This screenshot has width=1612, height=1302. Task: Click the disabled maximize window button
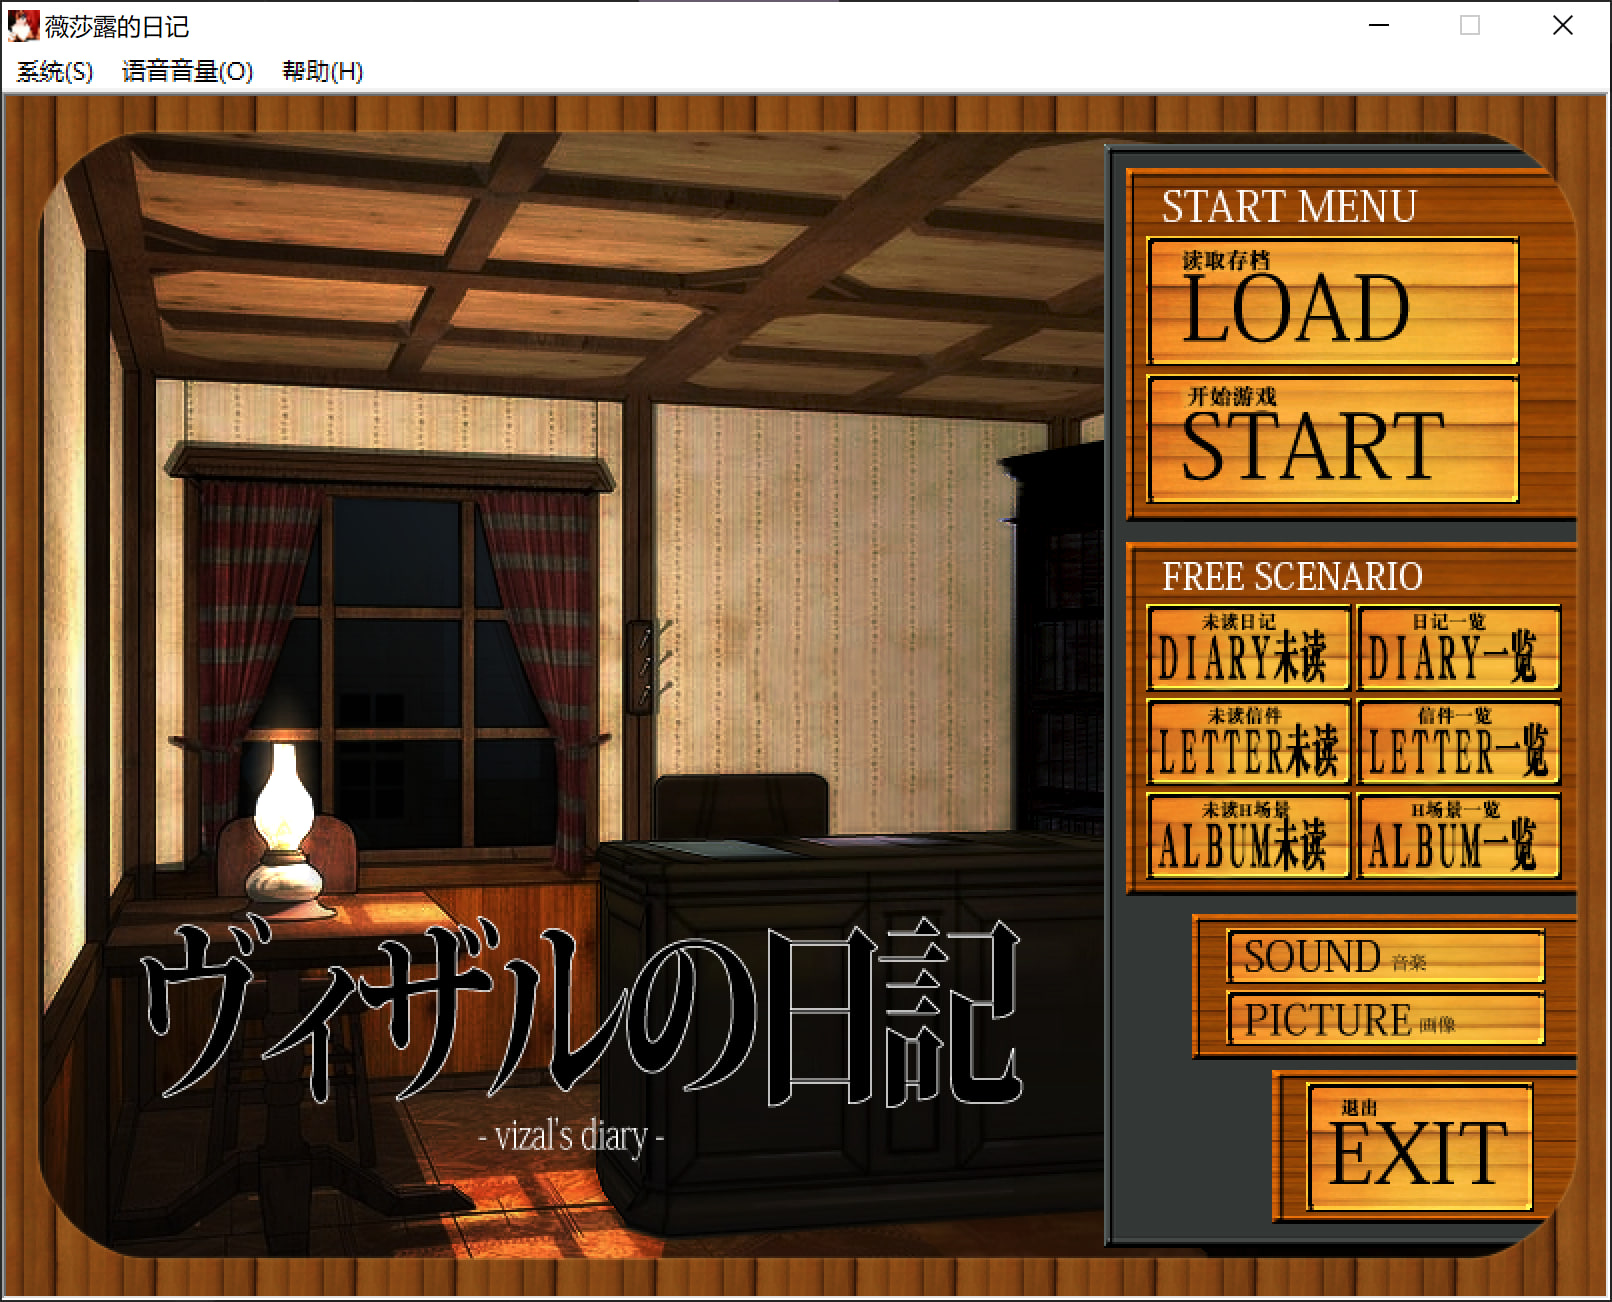[1470, 26]
